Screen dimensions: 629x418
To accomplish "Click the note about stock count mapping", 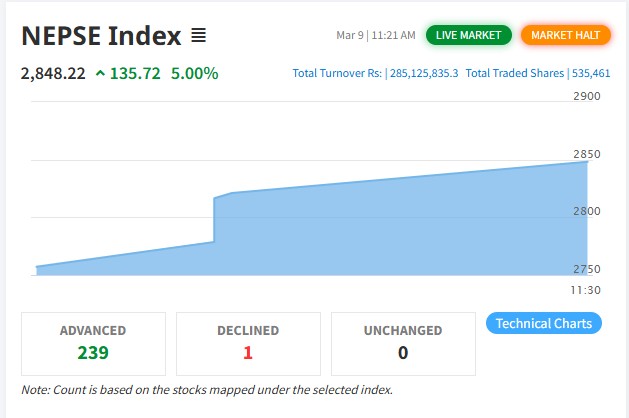I will pyautogui.click(x=207, y=389).
